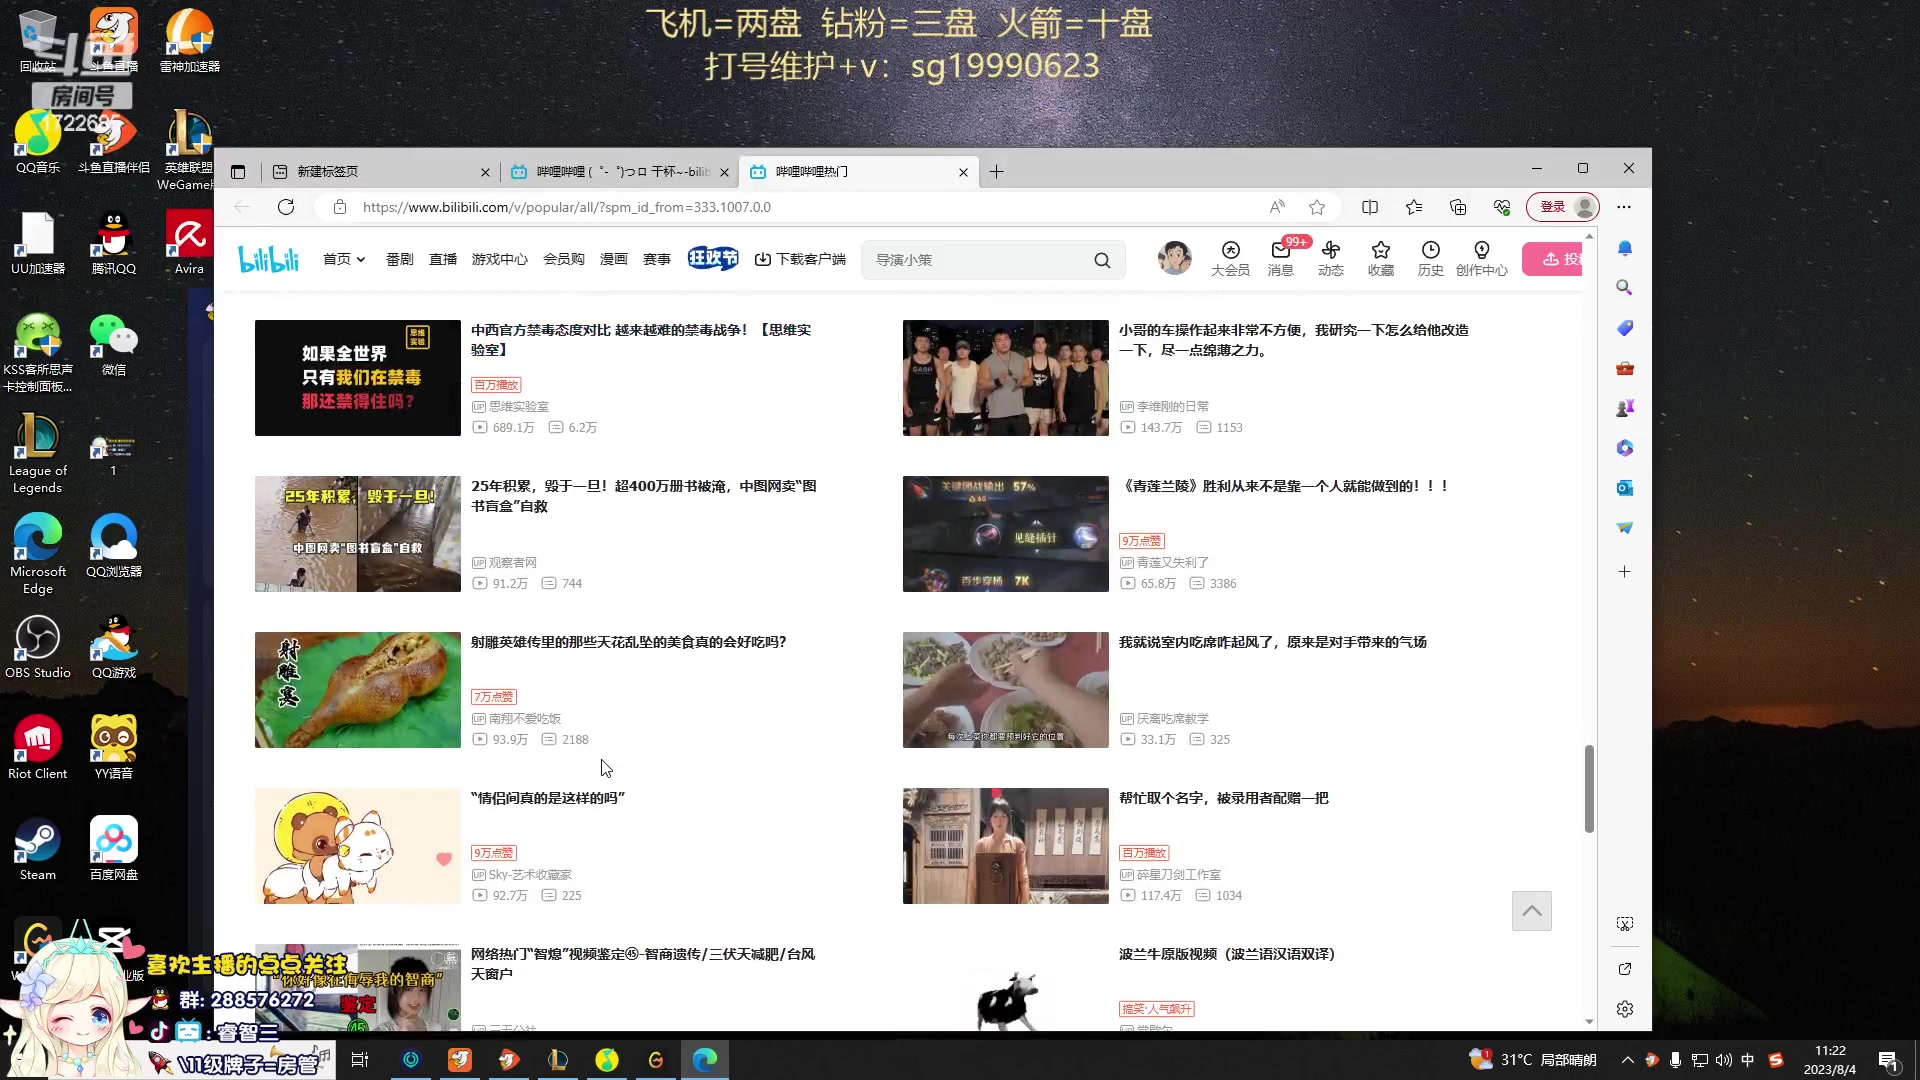This screenshot has width=1920, height=1080.
Task: Open OBS Studio desktop icon
Action: 38,647
